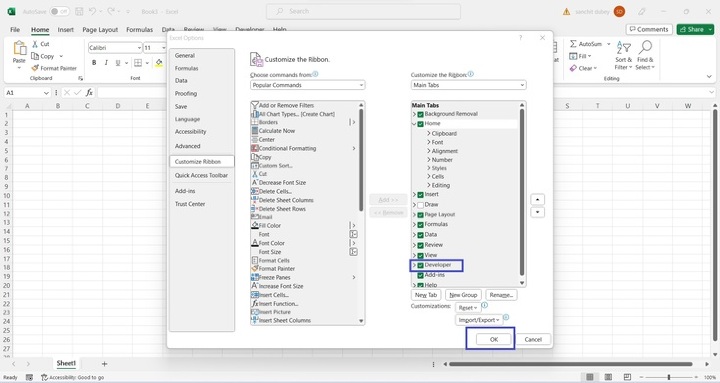720x383 pixels.
Task: Click the Cut scissors icon
Action: click(35, 44)
